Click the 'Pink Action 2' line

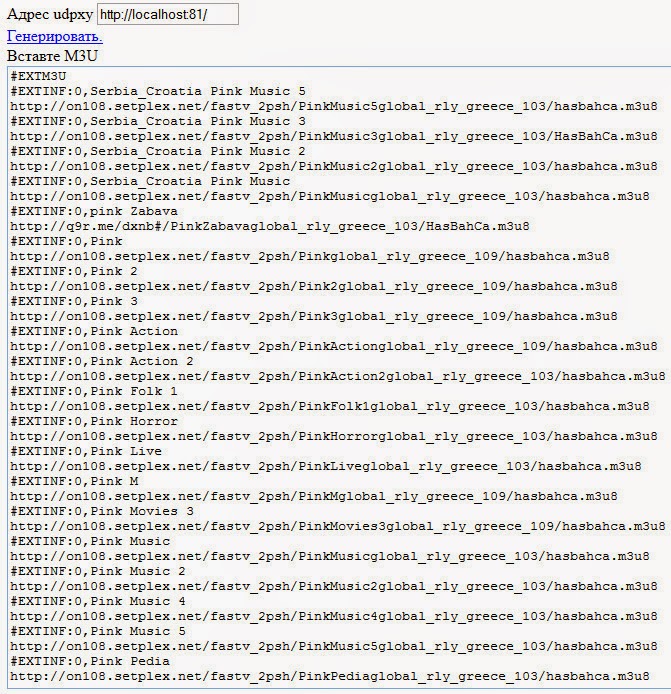click(102, 361)
